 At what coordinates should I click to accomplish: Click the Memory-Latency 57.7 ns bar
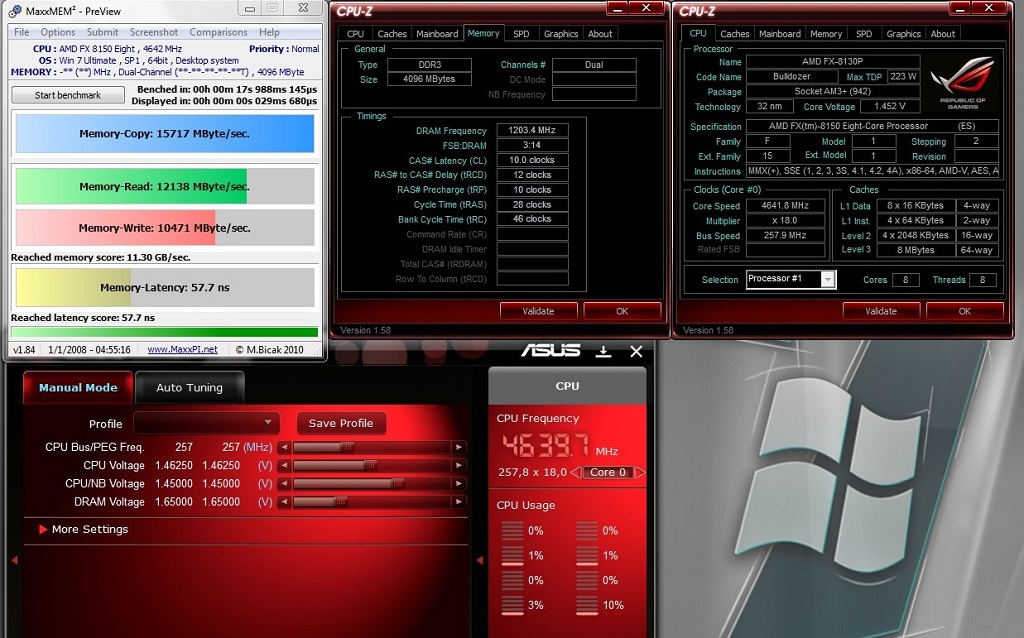165,287
